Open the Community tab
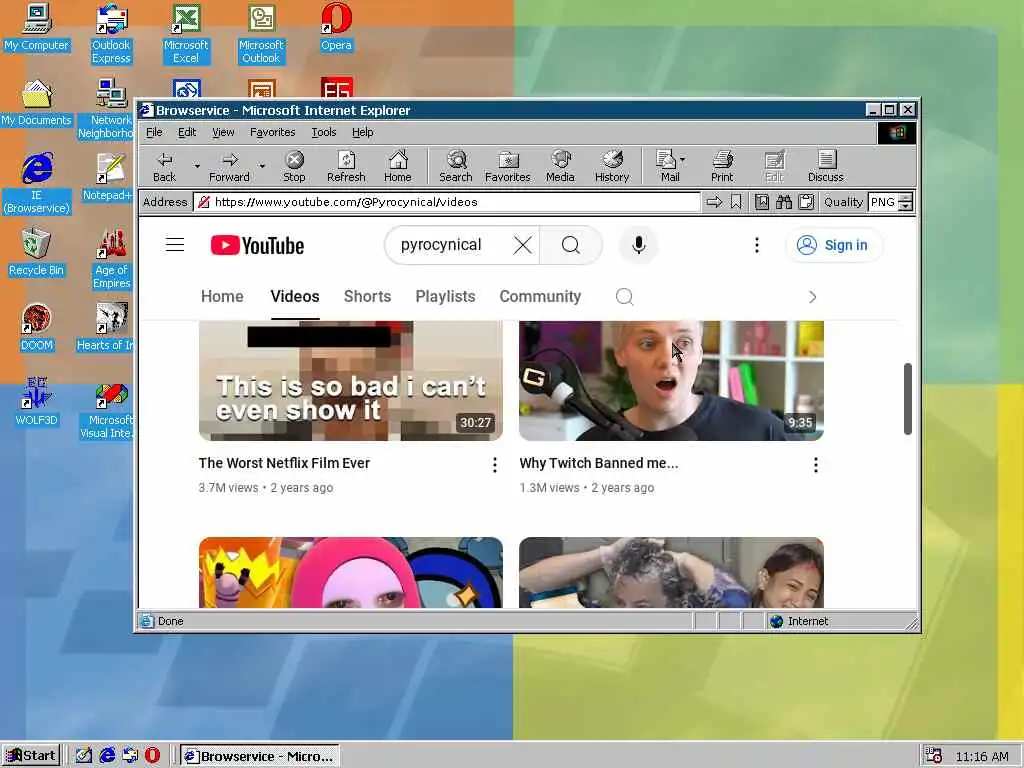This screenshot has width=1024, height=768. pos(540,297)
